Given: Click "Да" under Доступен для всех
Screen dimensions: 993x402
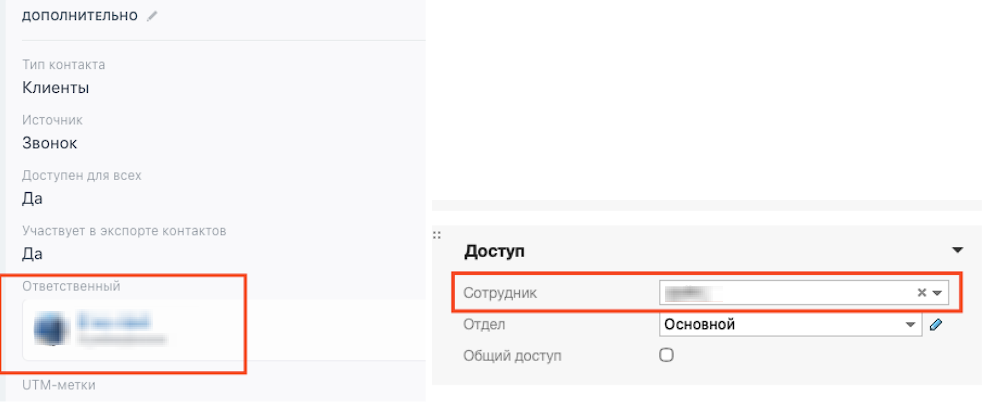Looking at the screenshot, I should (x=32, y=198).
